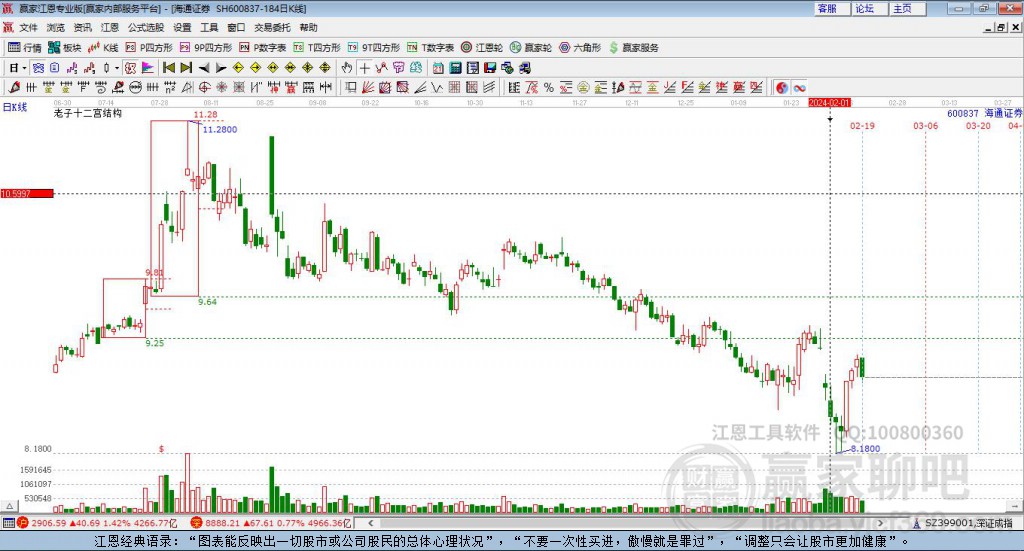Viewport: 1024px width, 551px height.
Task: Open the 行情 market quotes view
Action: click(25, 48)
